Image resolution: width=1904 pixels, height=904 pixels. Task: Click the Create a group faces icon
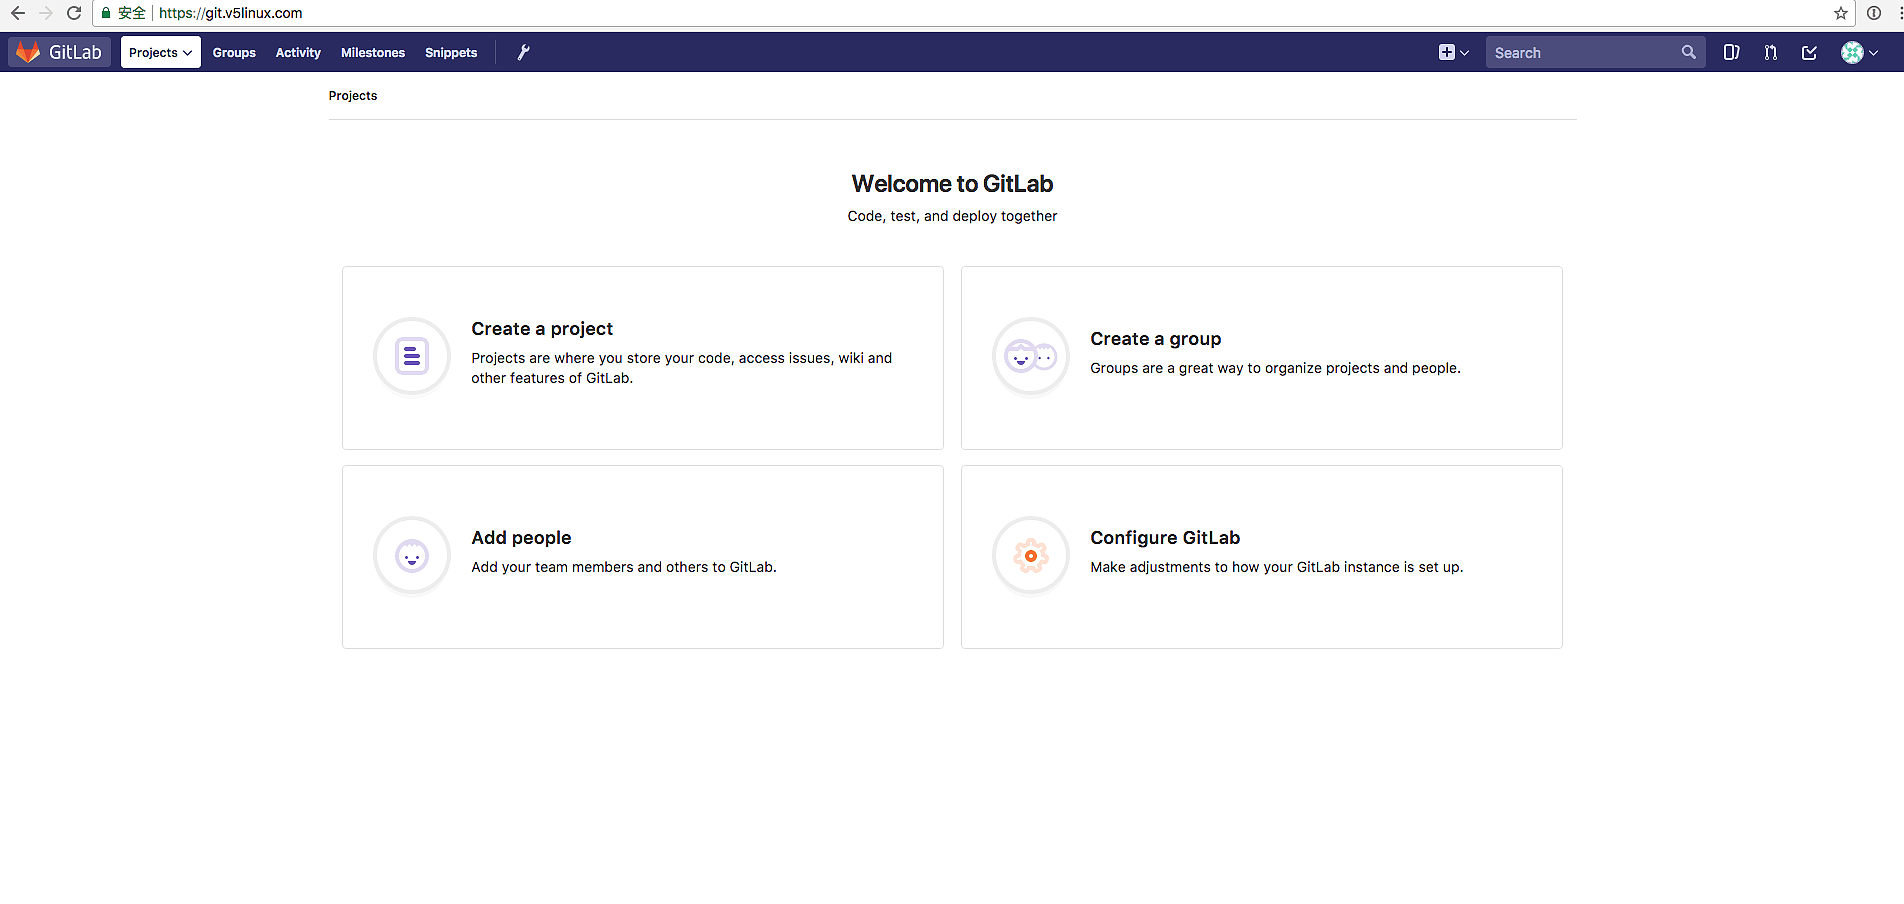pyautogui.click(x=1030, y=356)
